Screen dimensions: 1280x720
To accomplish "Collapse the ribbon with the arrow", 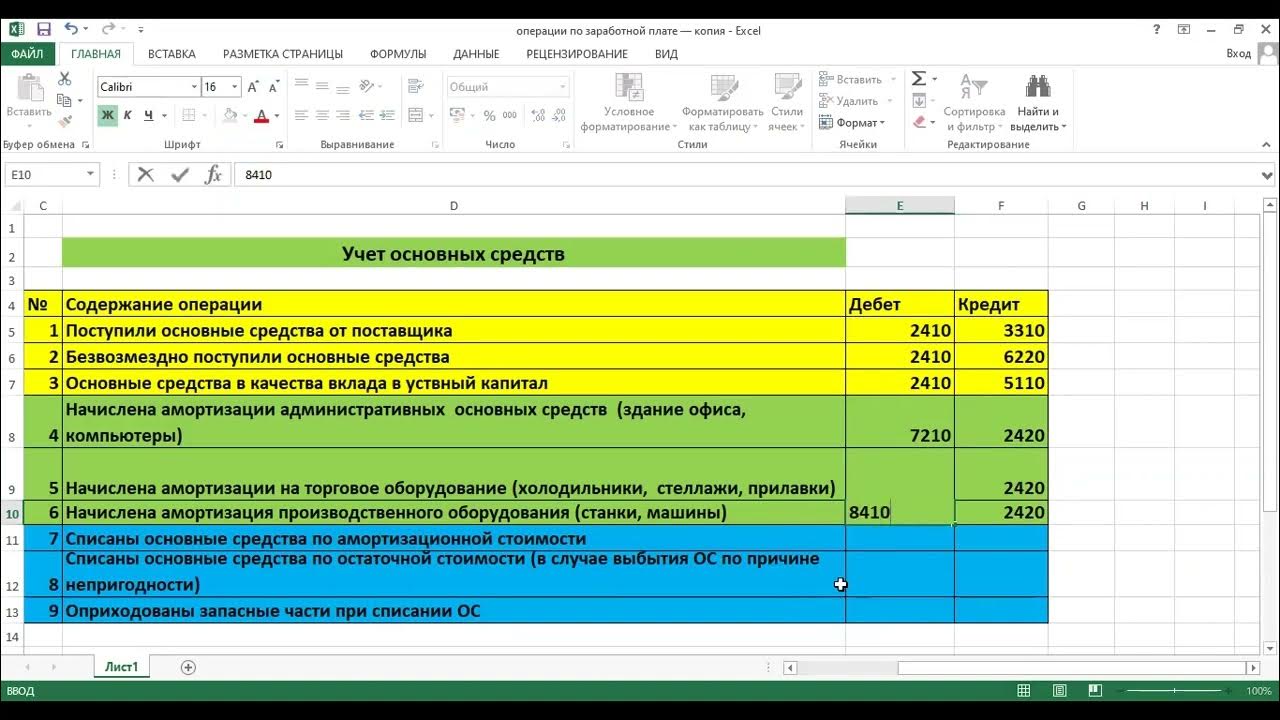I will (x=1268, y=145).
